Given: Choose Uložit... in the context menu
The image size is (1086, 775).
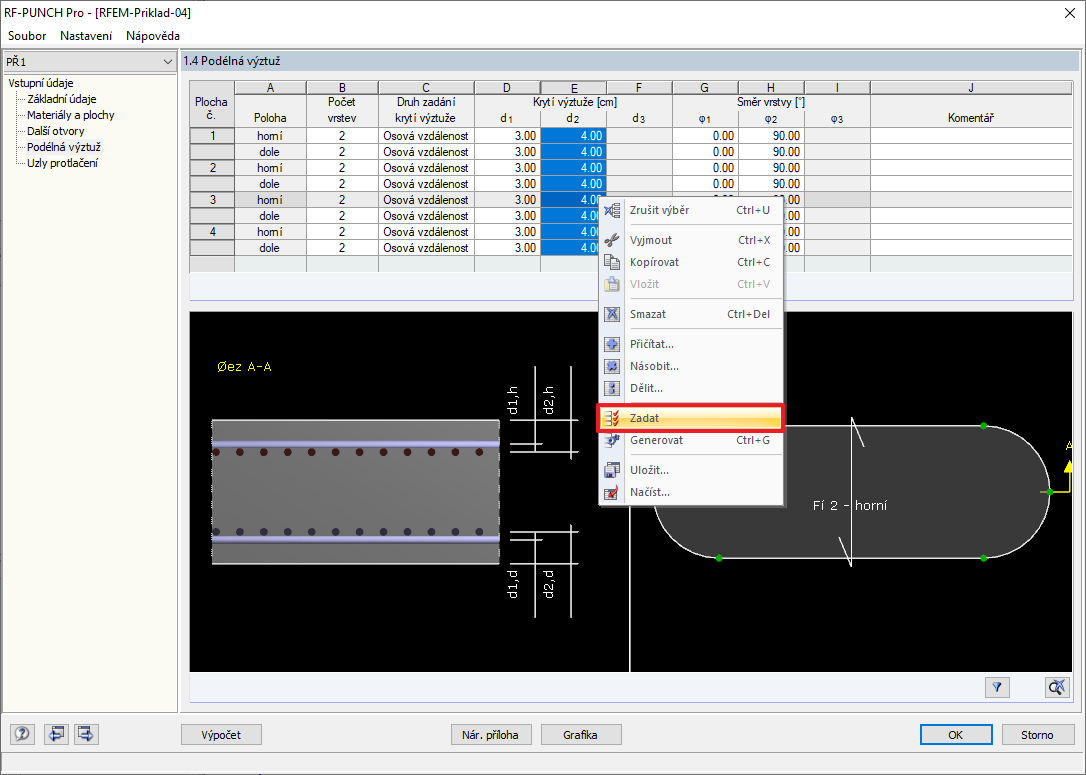Looking at the screenshot, I should [x=691, y=470].
